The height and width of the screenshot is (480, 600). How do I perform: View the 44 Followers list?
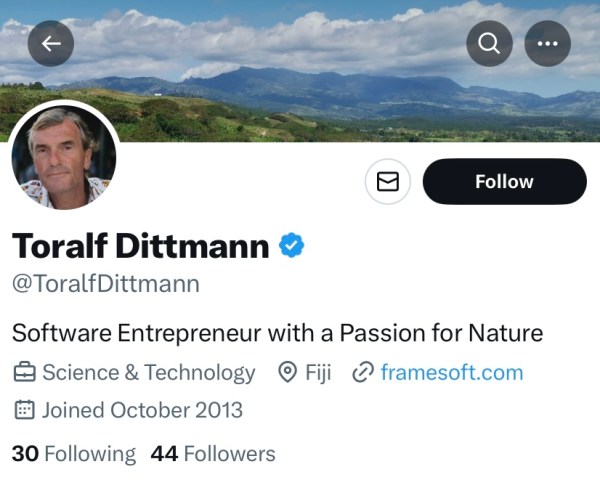click(x=213, y=453)
